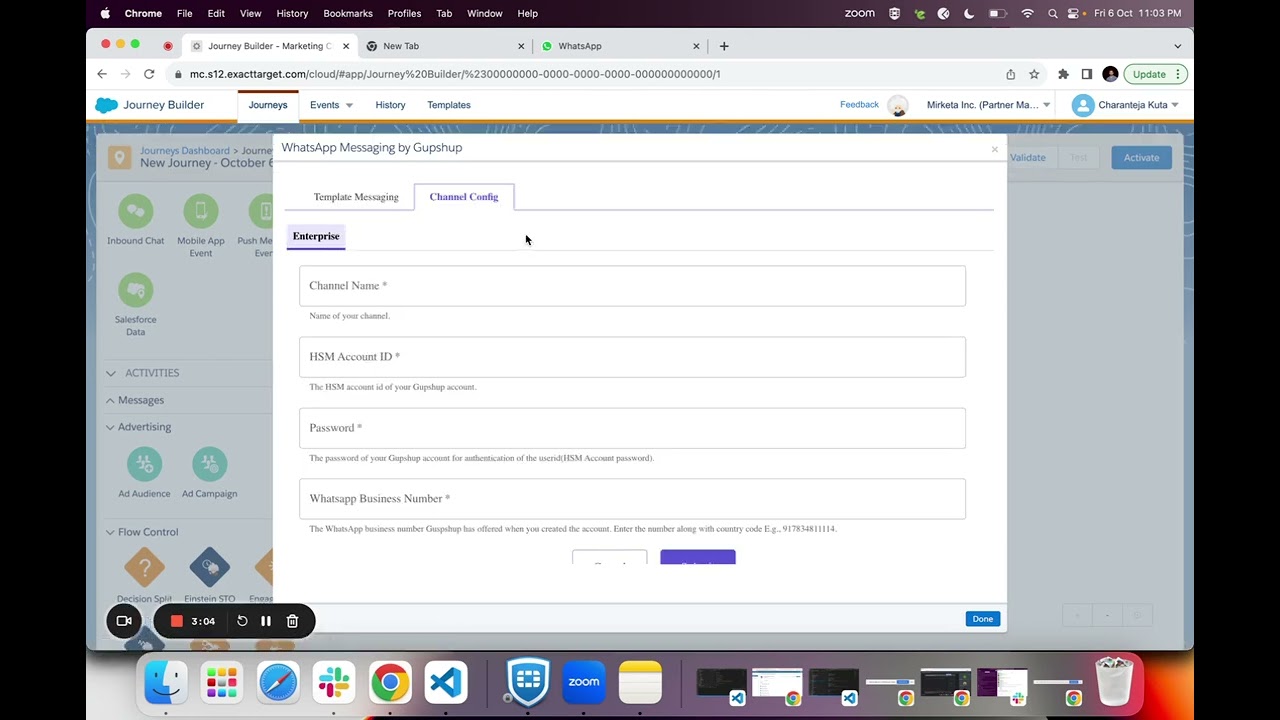Open the Chrome extensions puzzle icon
The height and width of the screenshot is (720, 1280).
click(x=1063, y=74)
